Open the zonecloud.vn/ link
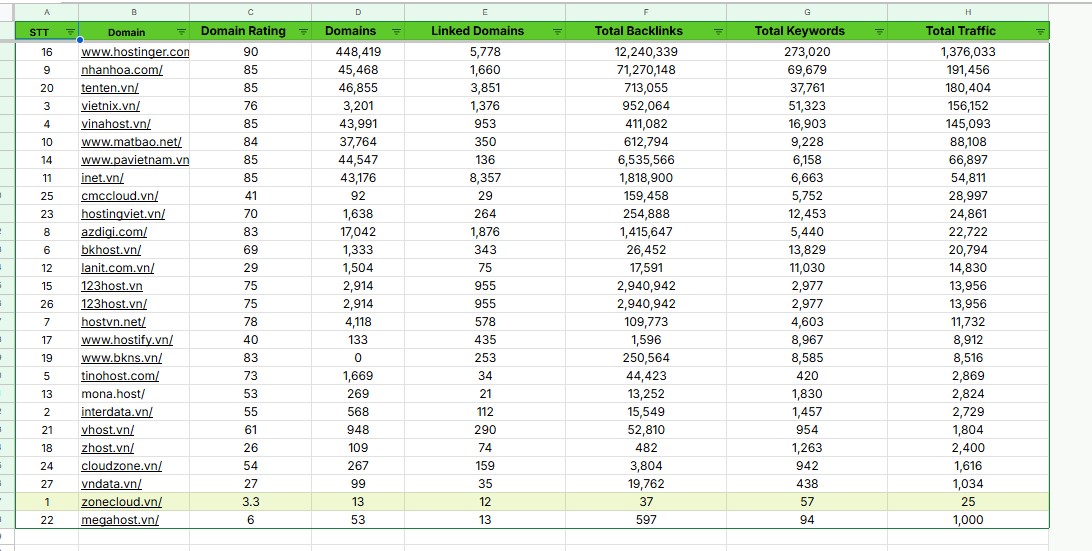1092x551 pixels. 122,502
